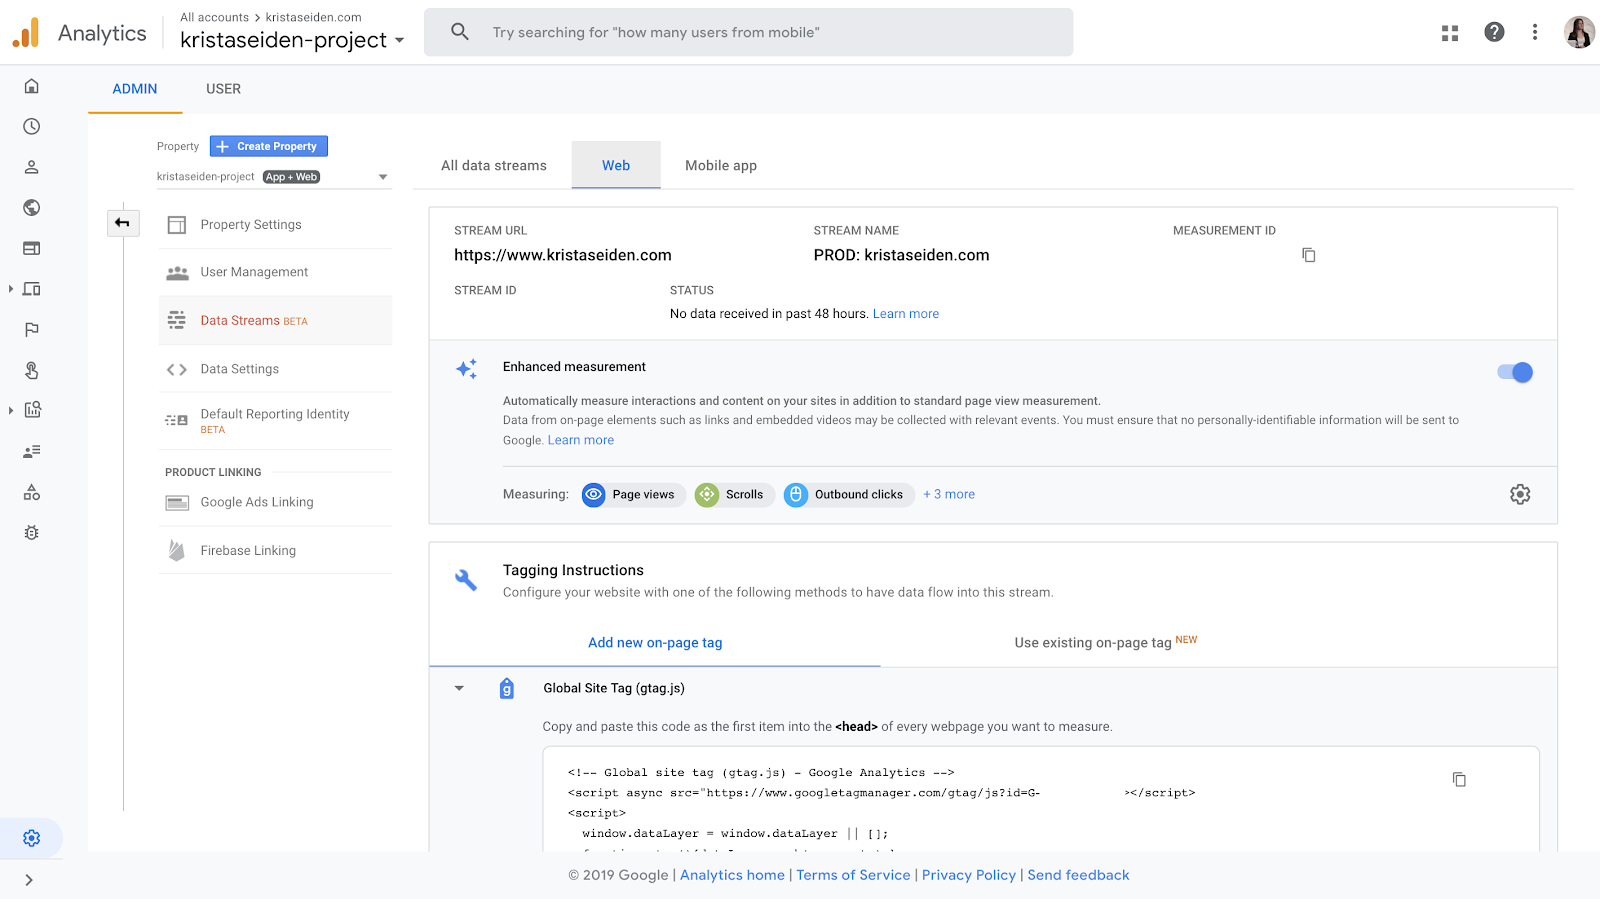Open Property Settings

[275, 225]
